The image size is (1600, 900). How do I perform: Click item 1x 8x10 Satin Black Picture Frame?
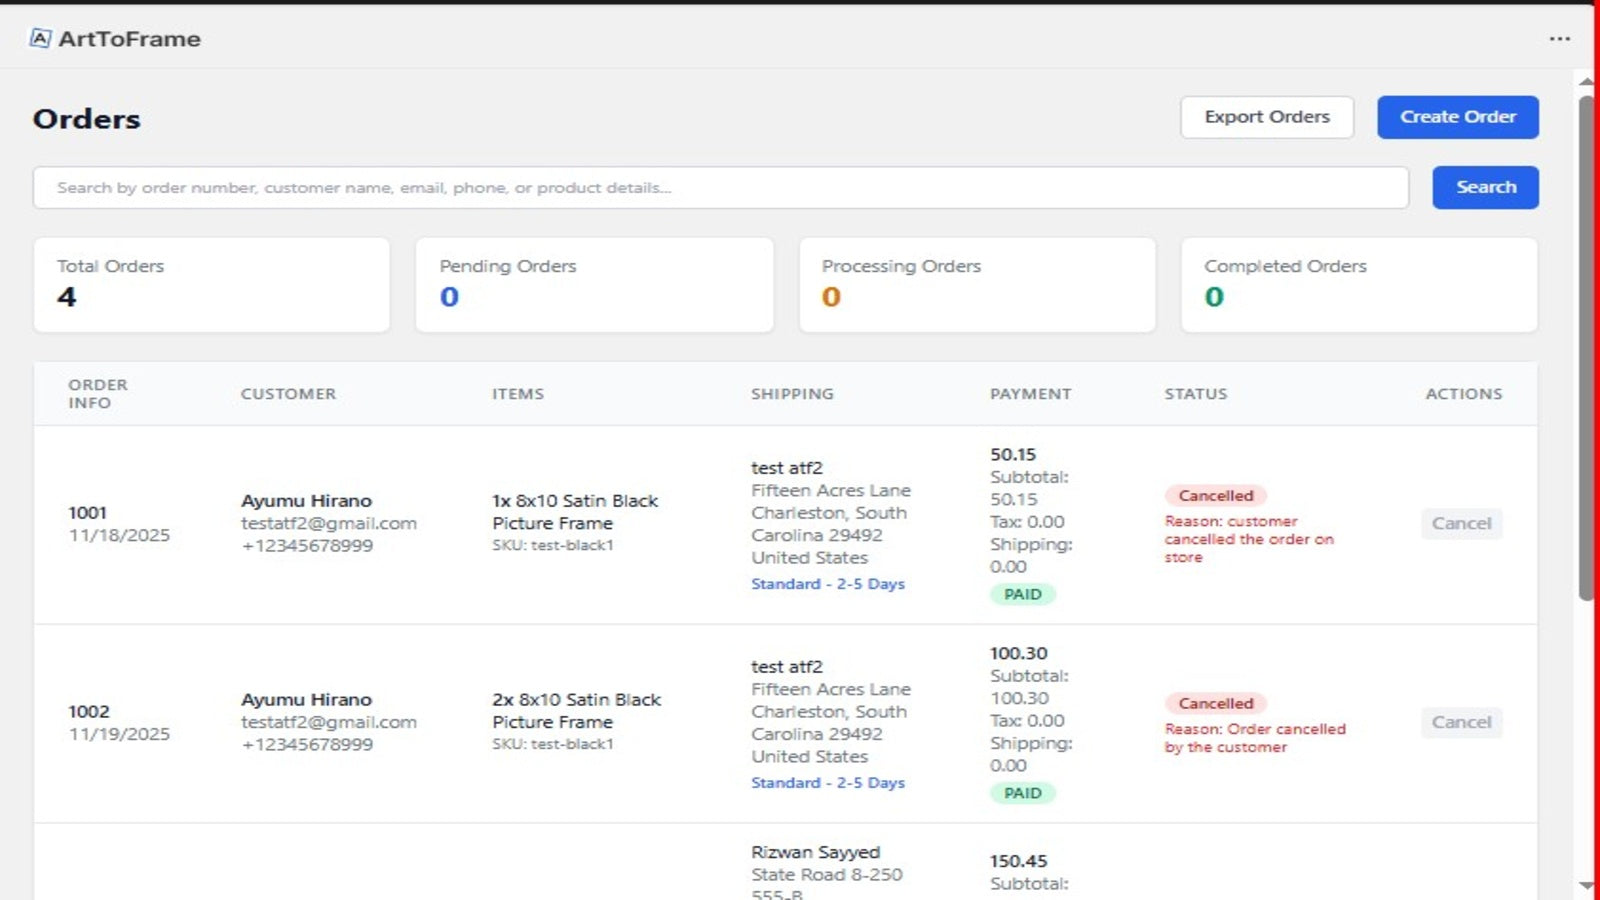(x=575, y=512)
